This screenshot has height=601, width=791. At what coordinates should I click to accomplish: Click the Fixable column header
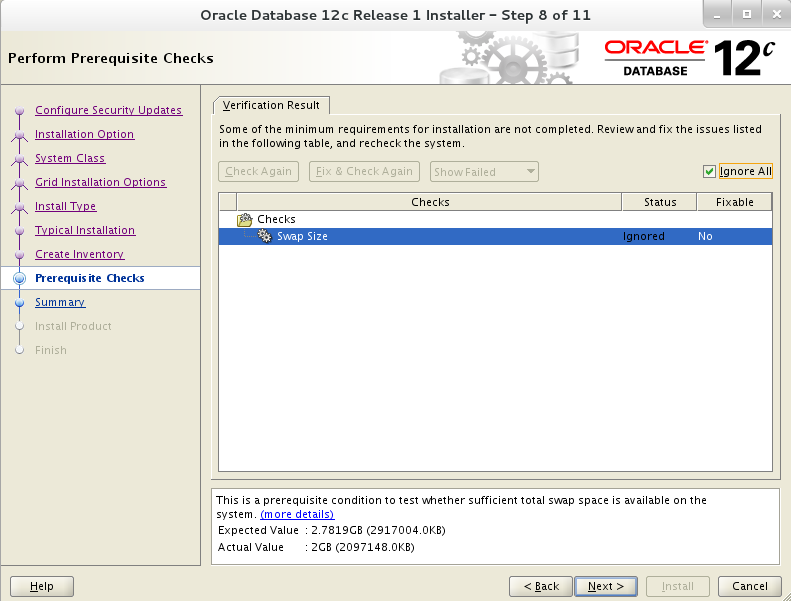coord(734,202)
